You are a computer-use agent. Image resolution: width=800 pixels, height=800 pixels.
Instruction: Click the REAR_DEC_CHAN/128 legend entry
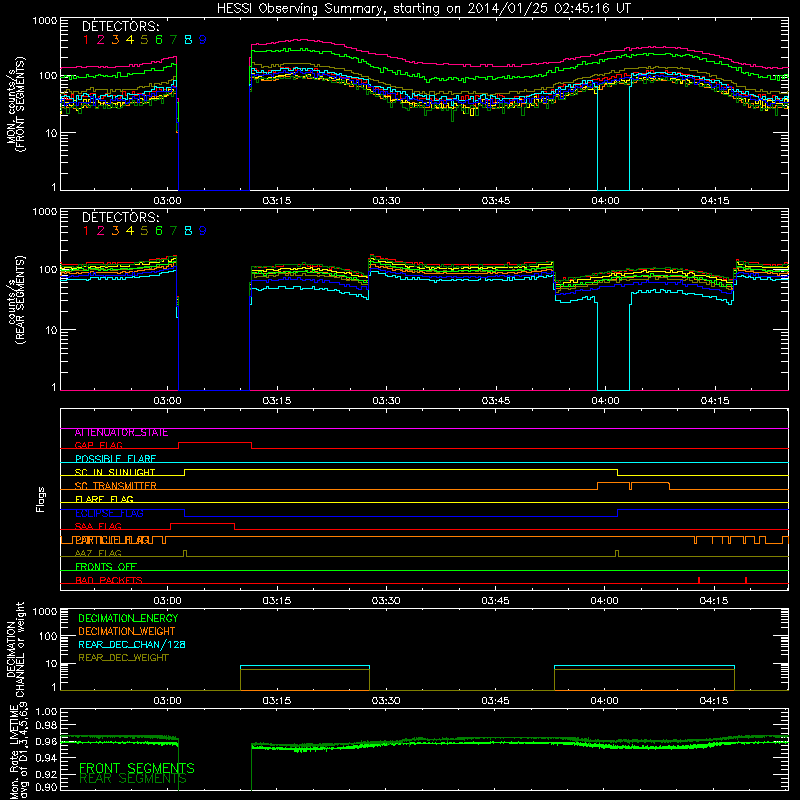click(132, 645)
